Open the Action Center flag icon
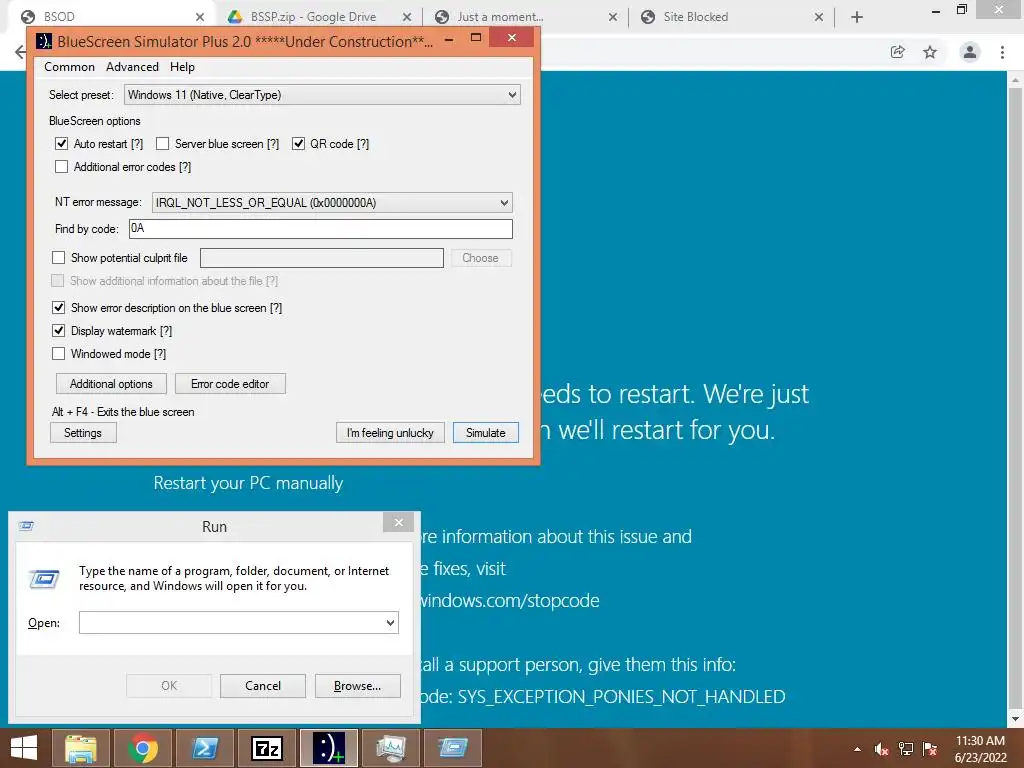 pyautogui.click(x=930, y=749)
